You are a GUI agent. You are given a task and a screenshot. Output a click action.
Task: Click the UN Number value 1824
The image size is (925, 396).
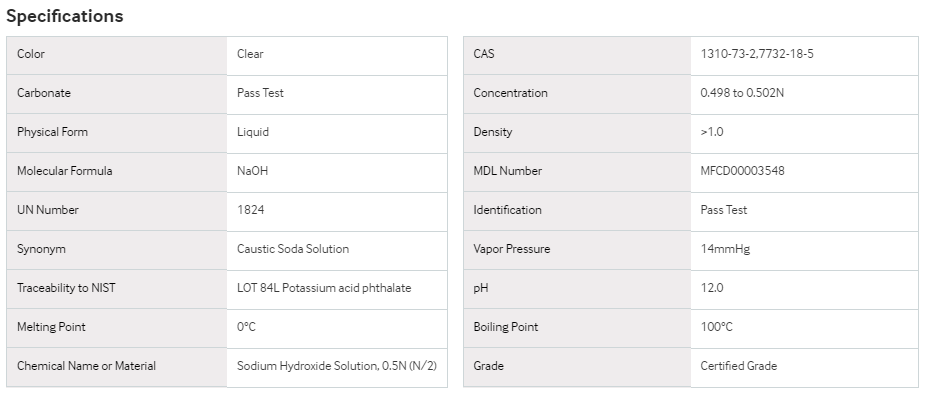[251, 210]
